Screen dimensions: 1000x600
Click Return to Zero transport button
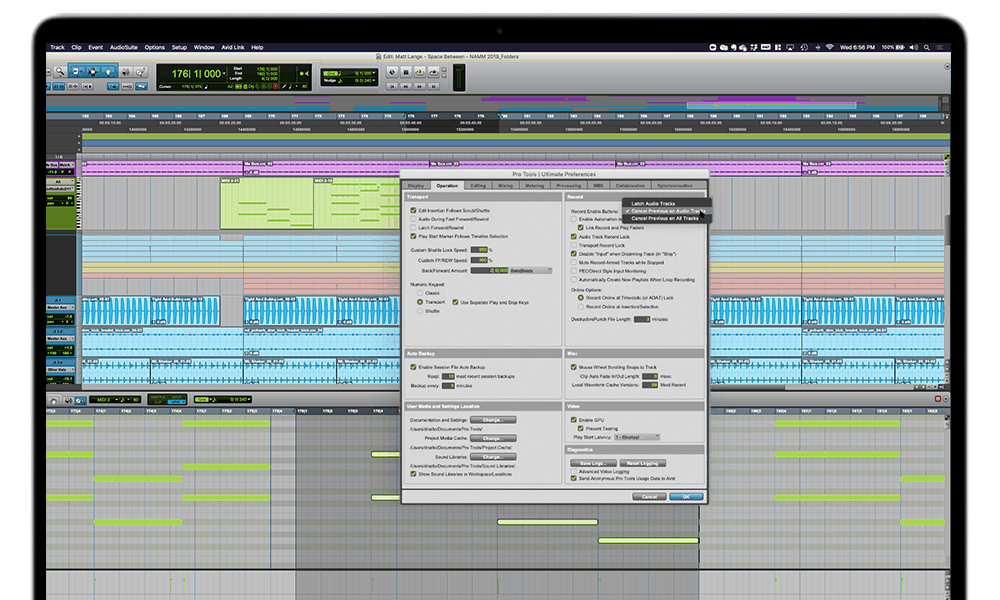392,85
